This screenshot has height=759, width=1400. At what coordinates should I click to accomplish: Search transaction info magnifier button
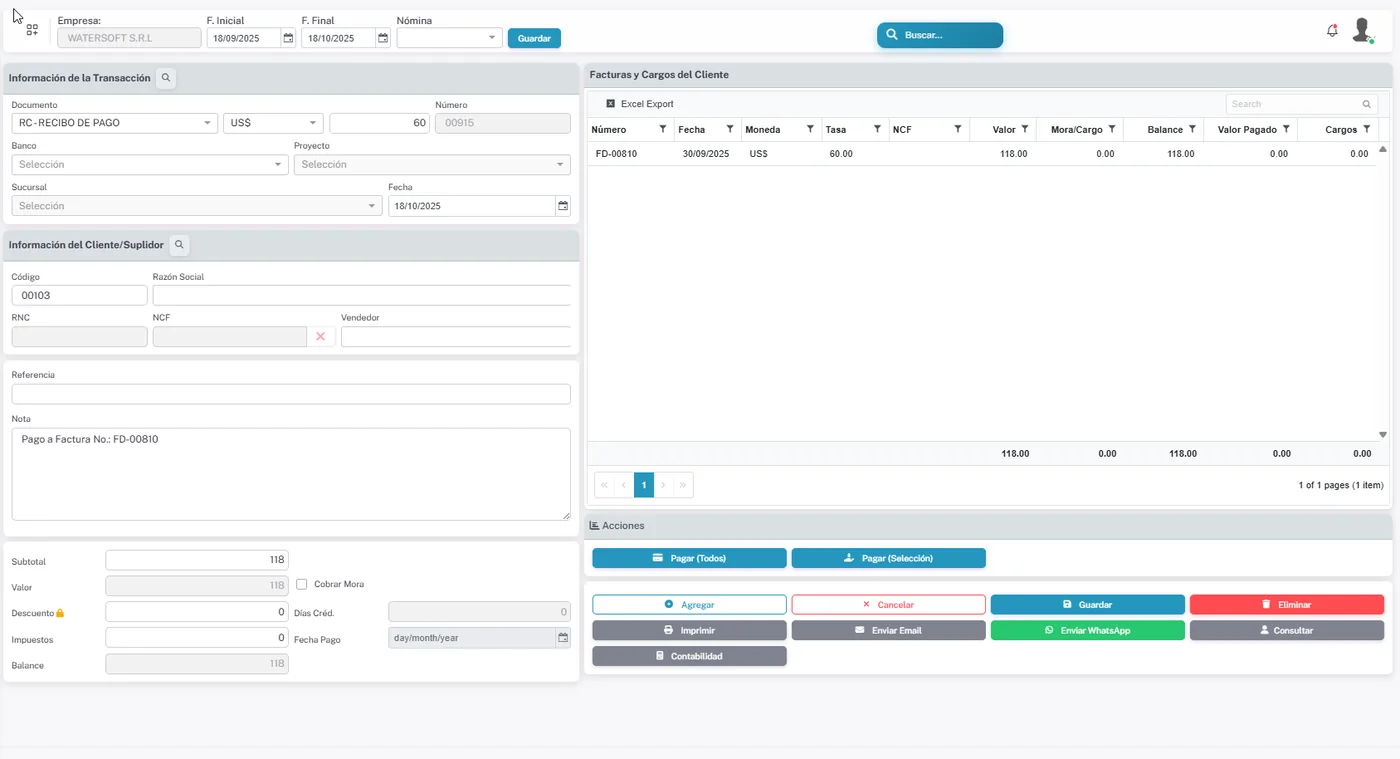click(166, 78)
